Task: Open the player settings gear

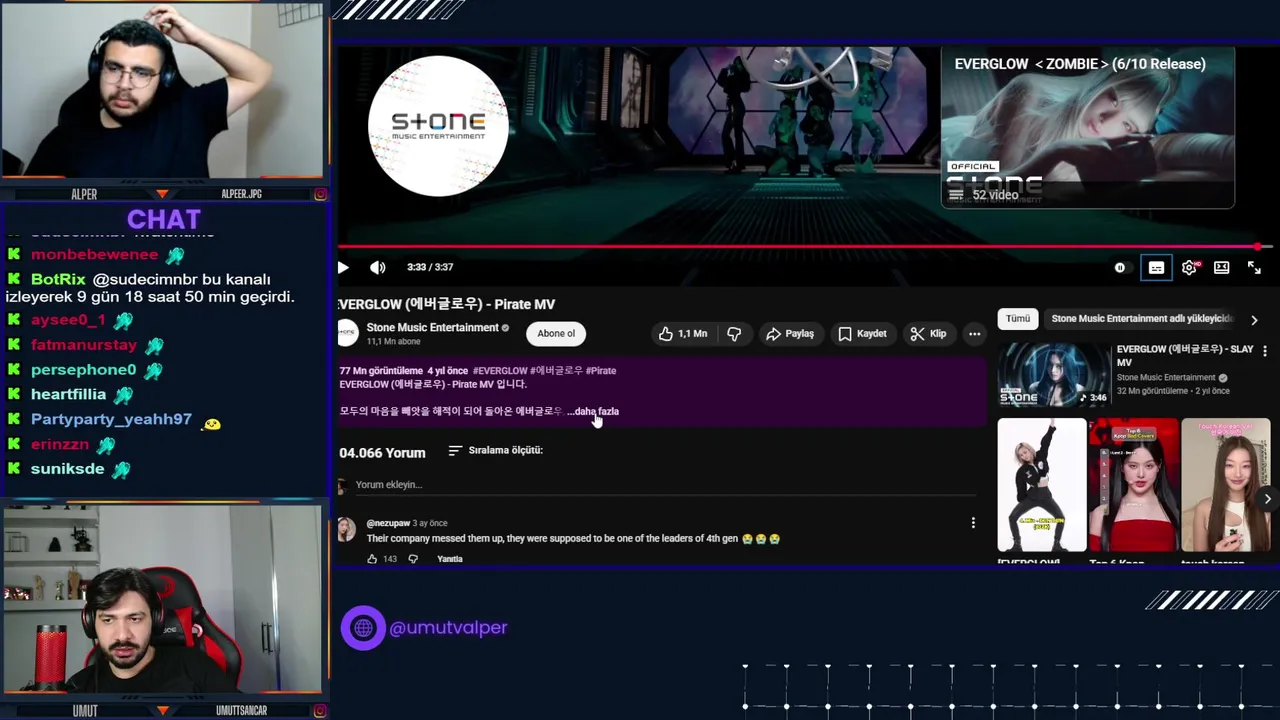Action: pos(1189,268)
